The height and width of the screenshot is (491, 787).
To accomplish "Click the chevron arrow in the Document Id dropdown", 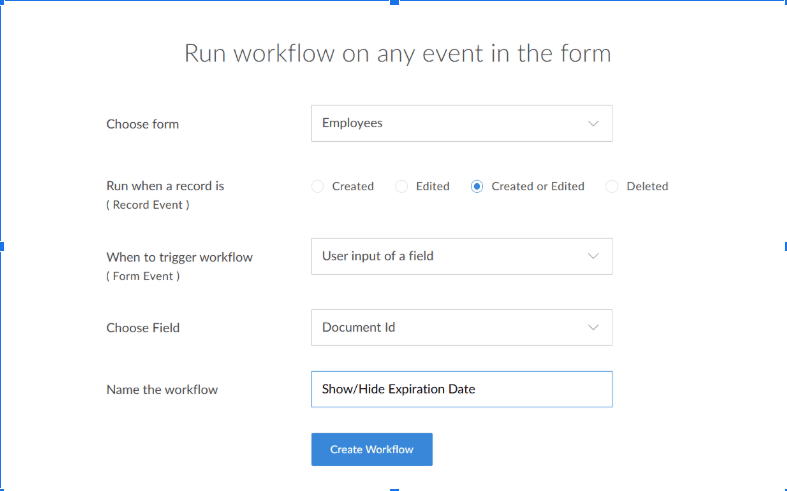I will point(593,328).
